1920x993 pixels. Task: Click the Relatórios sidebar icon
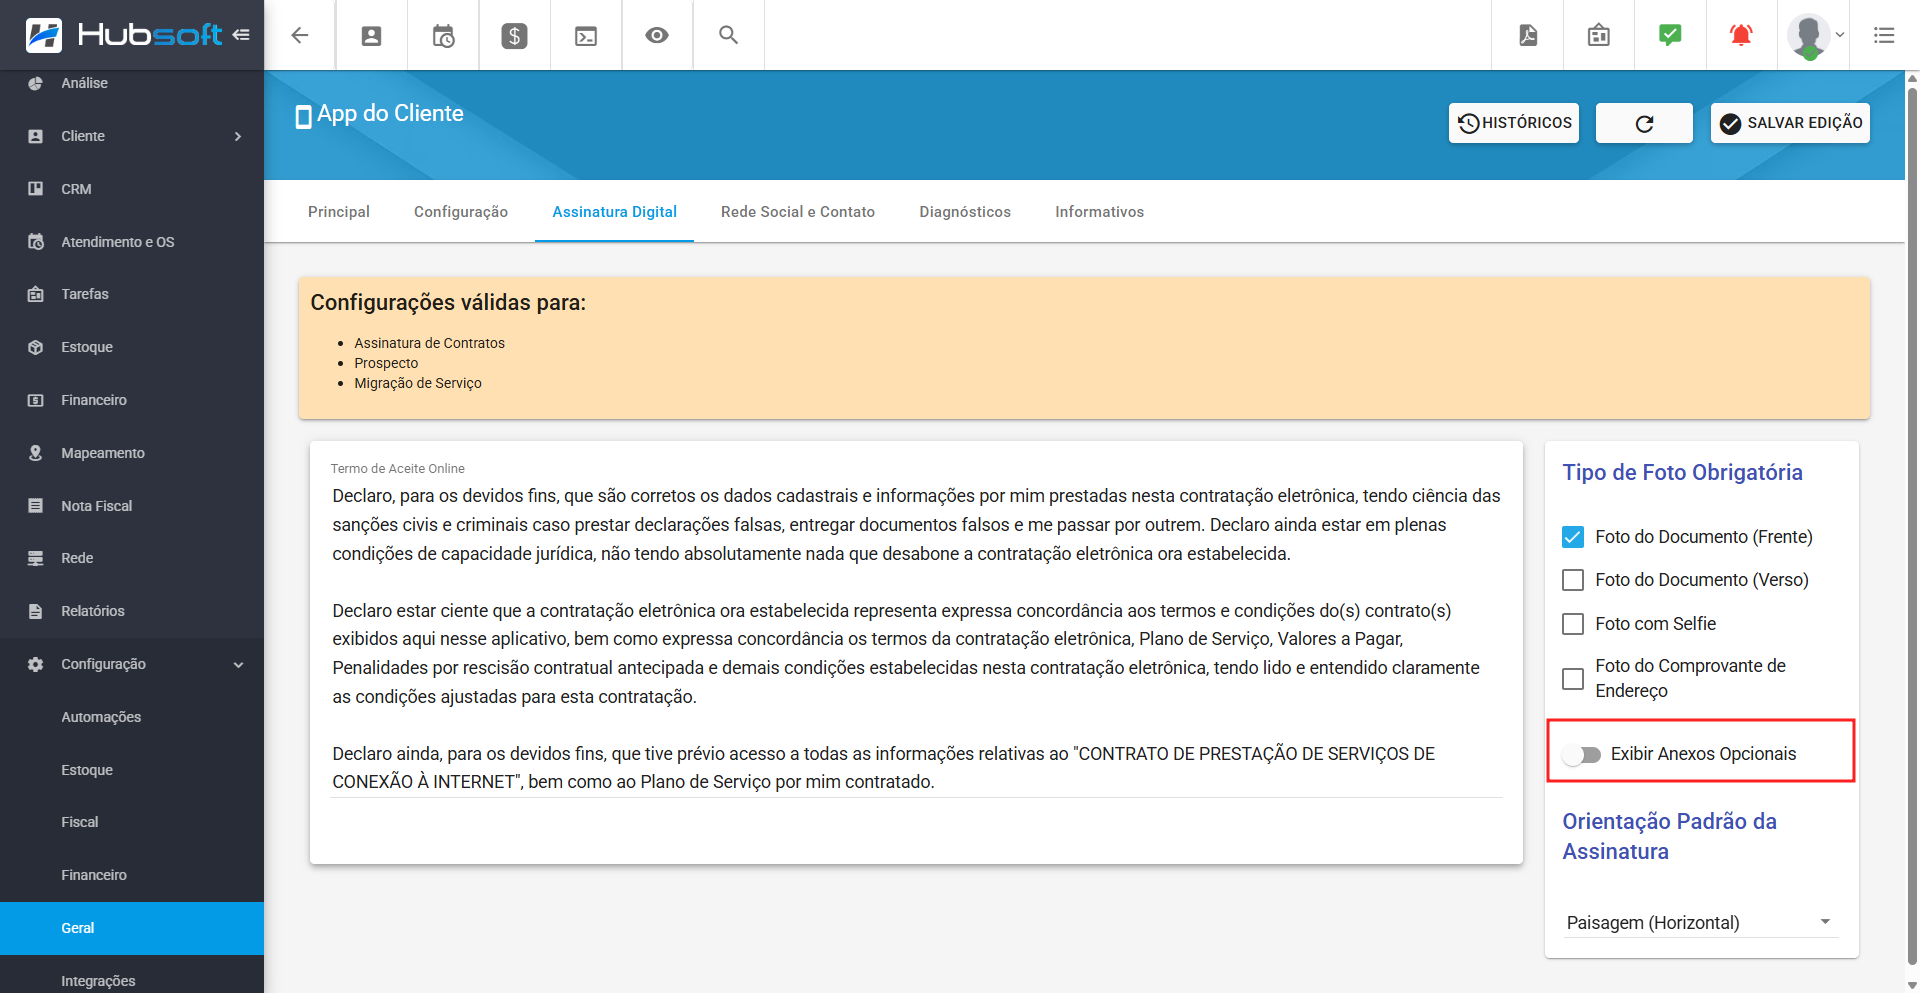(36, 611)
